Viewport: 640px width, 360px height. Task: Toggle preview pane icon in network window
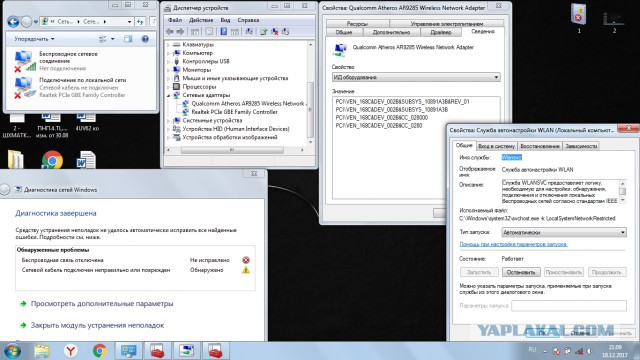[x=128, y=39]
